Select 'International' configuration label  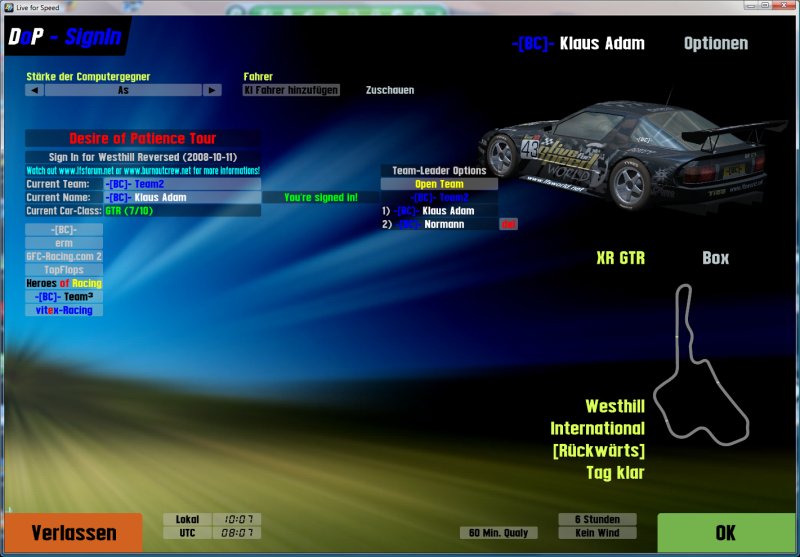597,428
